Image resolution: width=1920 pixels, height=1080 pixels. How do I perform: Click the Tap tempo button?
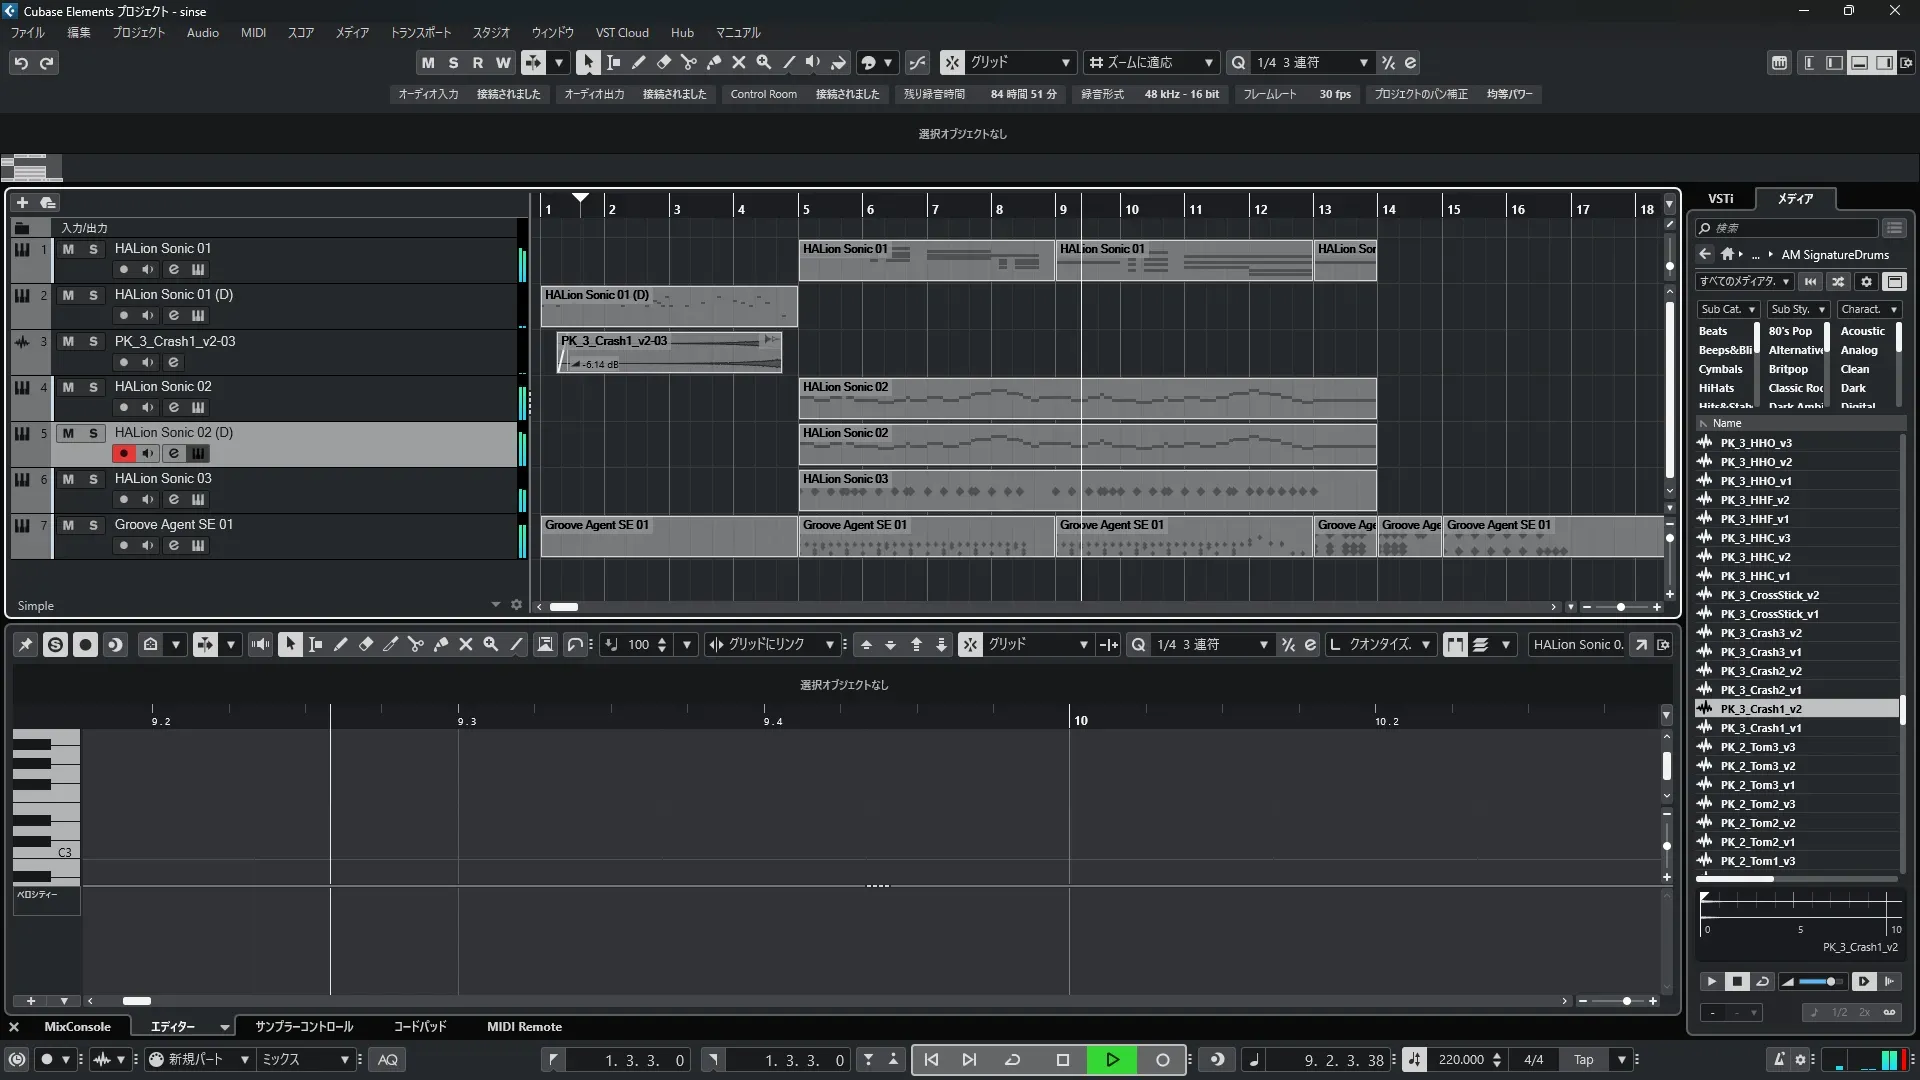(1583, 1059)
